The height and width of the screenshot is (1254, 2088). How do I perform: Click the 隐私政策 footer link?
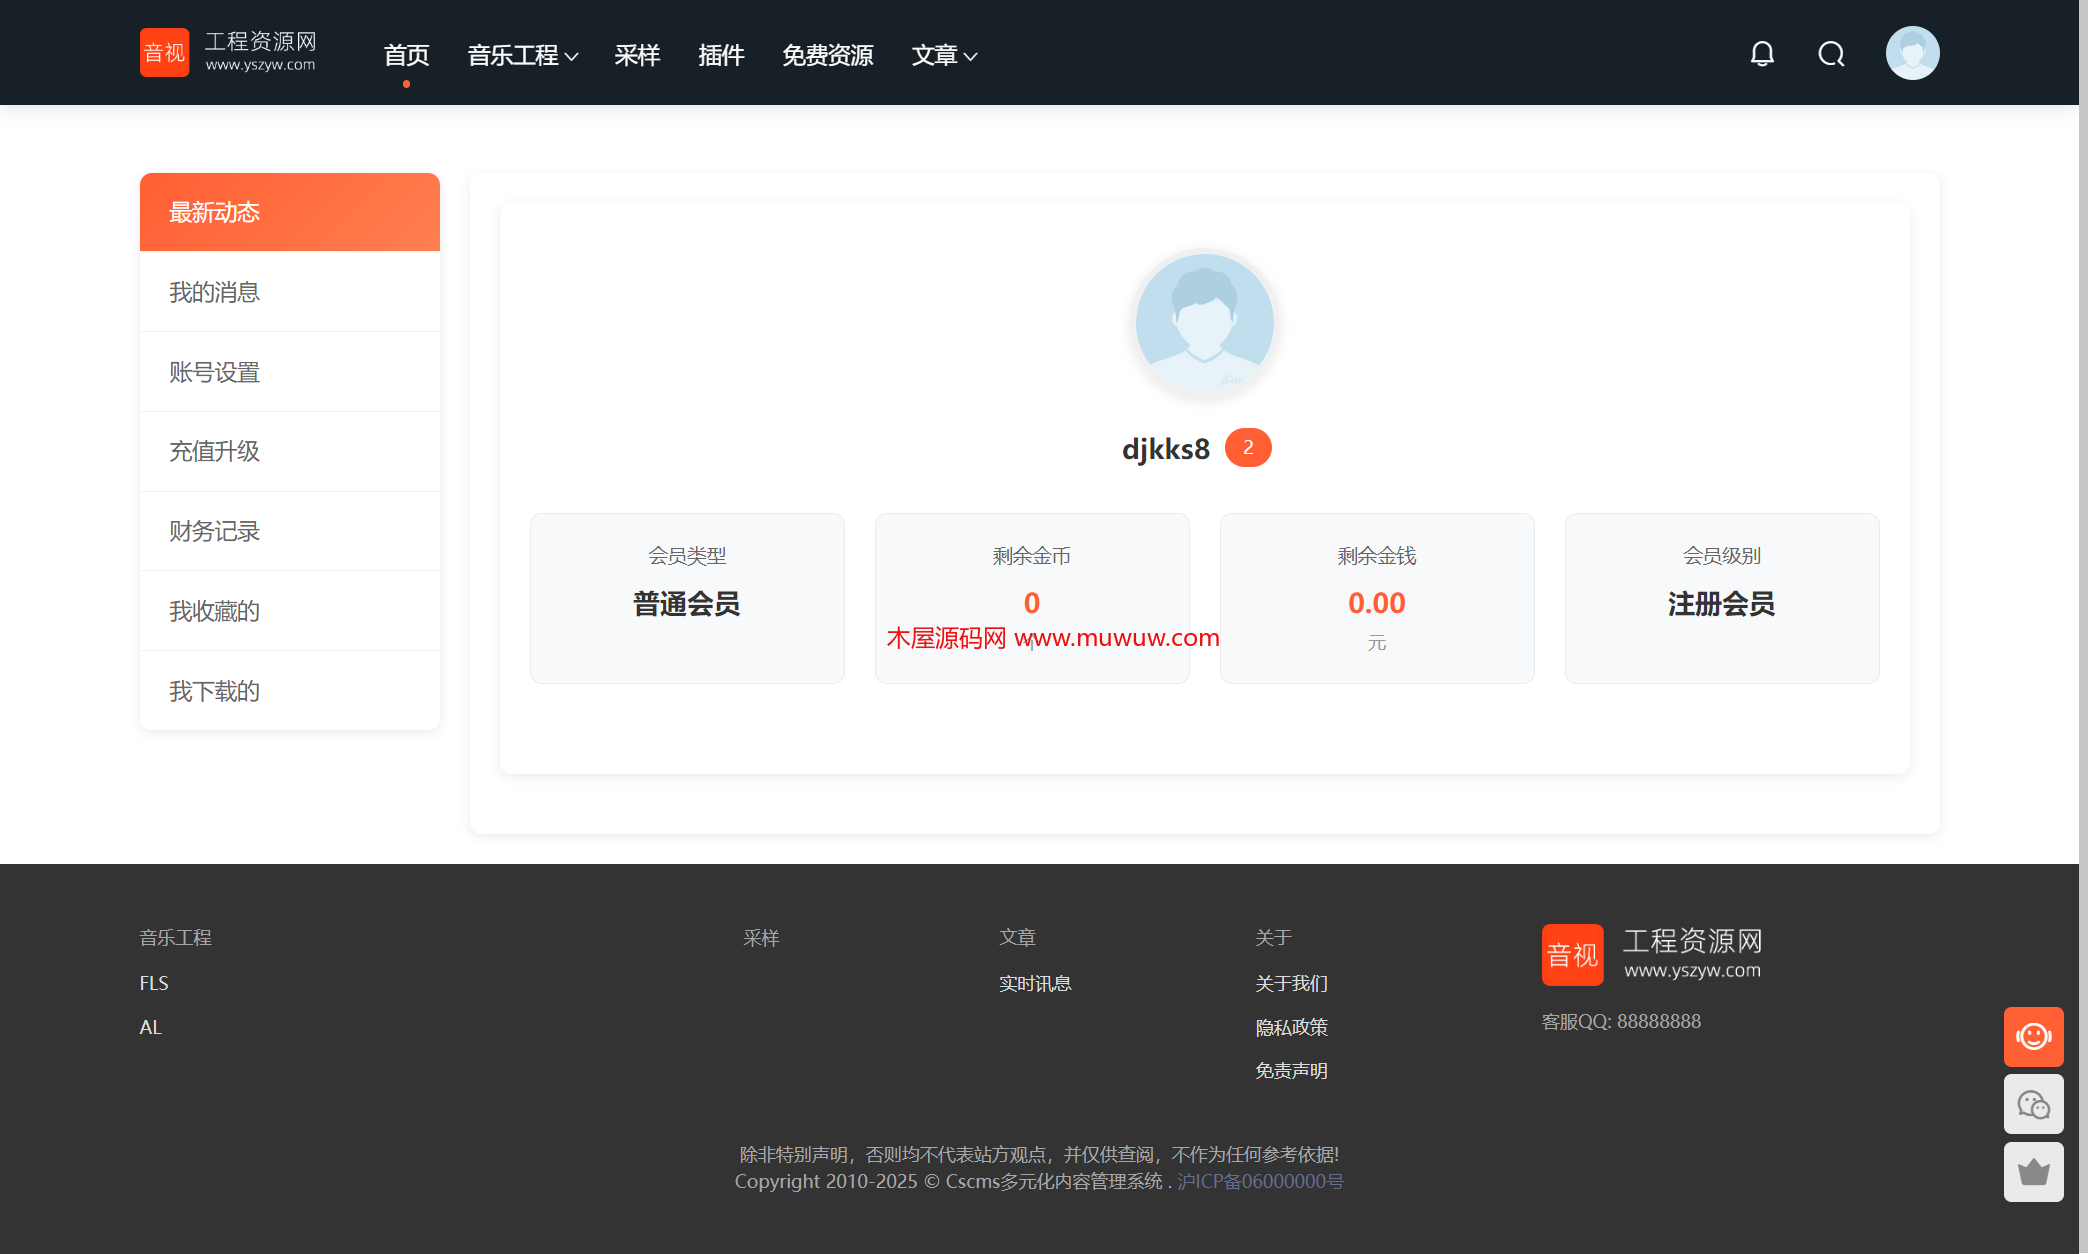(1291, 1027)
